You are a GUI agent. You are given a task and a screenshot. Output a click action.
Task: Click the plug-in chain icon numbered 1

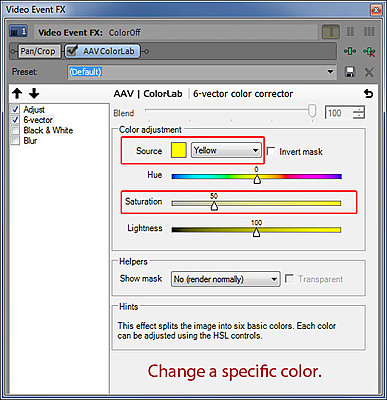click(18, 32)
